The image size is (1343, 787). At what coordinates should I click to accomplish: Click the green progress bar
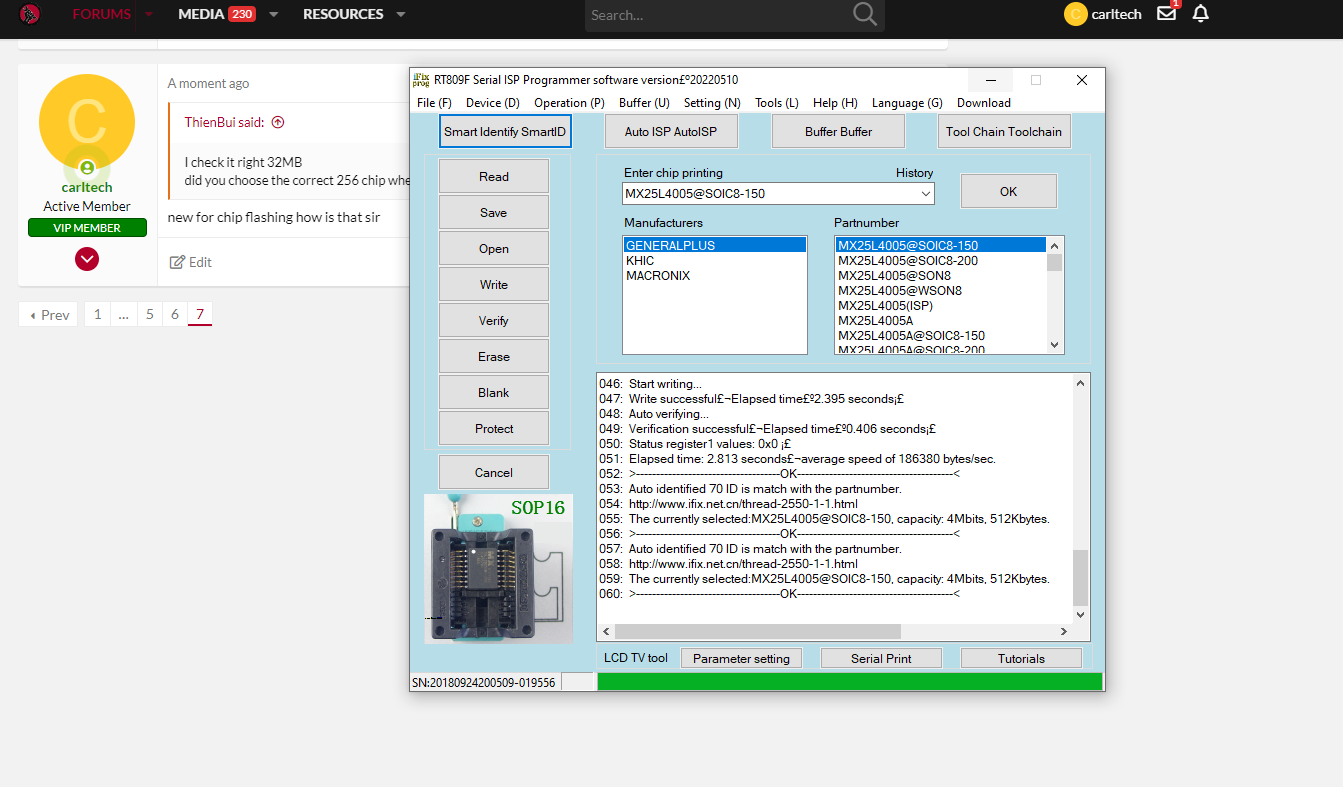pos(849,681)
